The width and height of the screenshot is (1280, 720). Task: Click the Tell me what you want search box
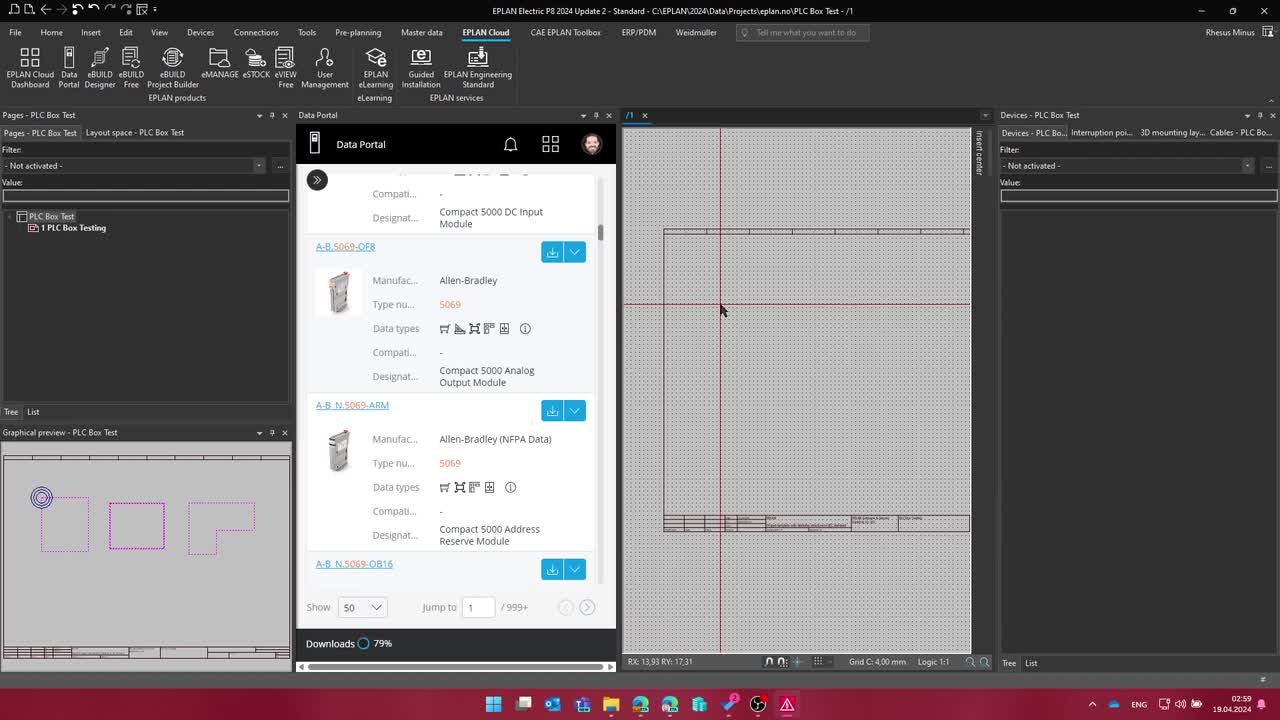[x=803, y=32]
